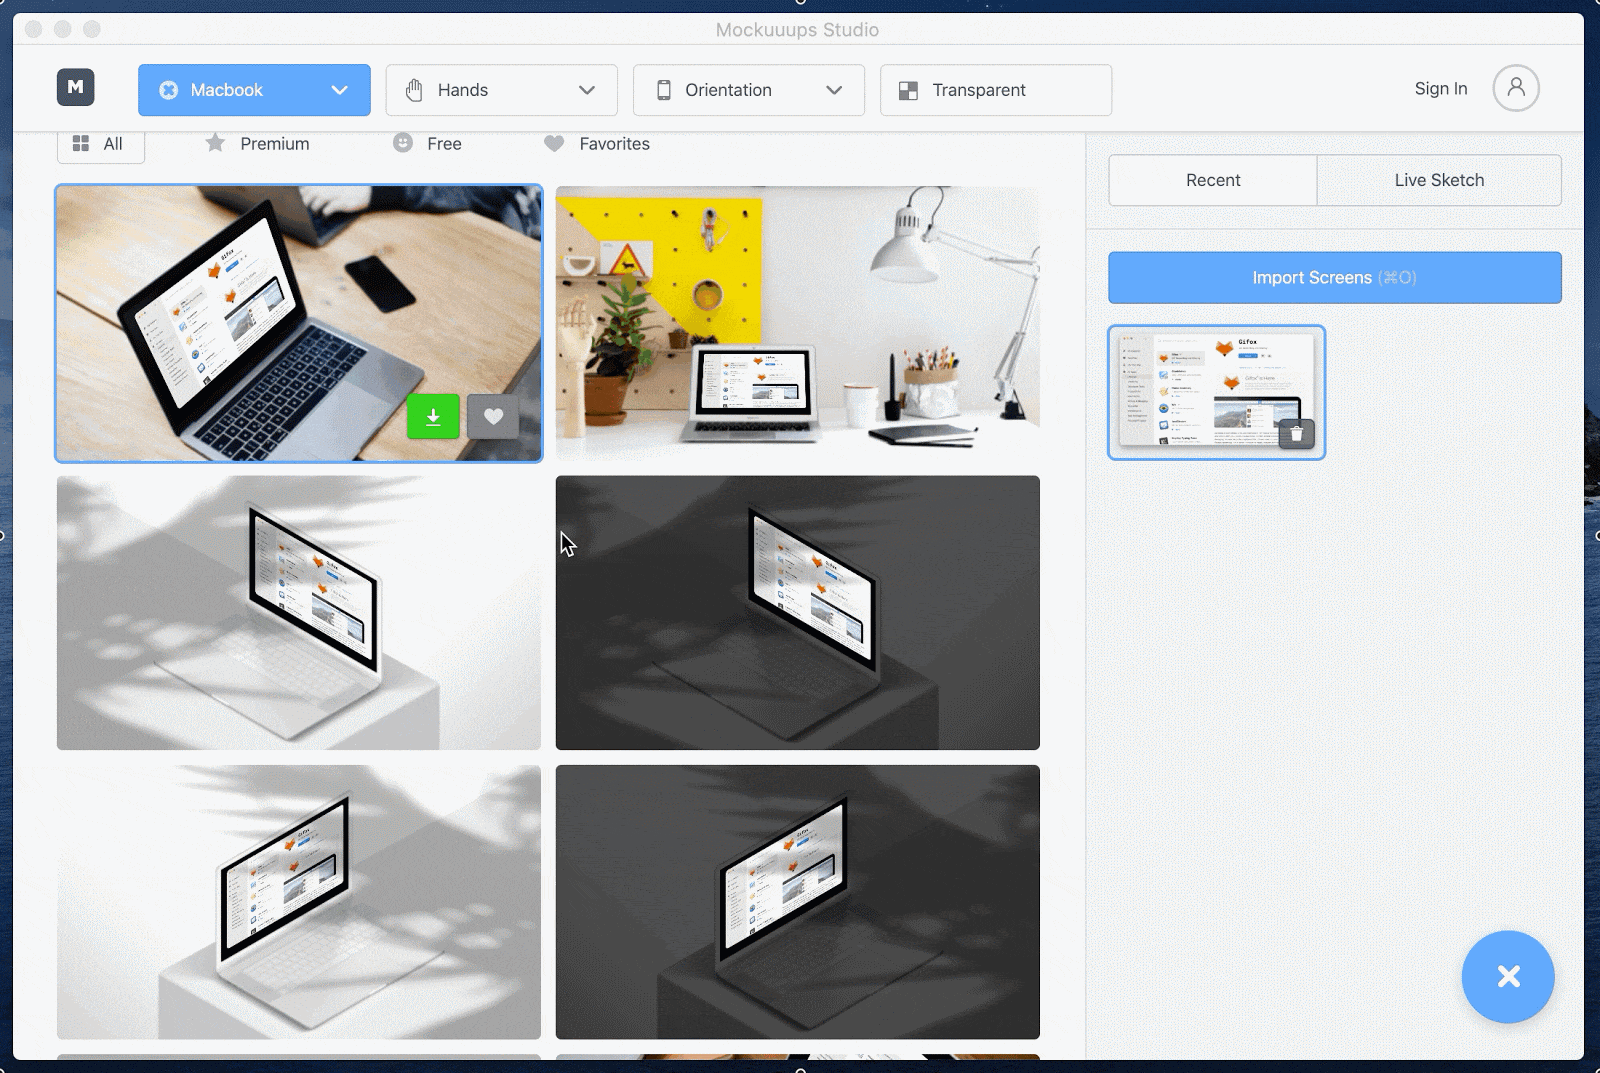Click the grid icon in All filter
The image size is (1600, 1073).
[81, 144]
